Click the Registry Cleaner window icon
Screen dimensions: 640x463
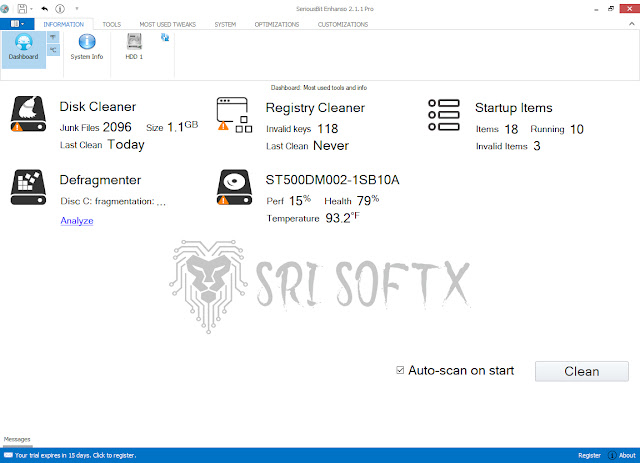[x=234, y=115]
